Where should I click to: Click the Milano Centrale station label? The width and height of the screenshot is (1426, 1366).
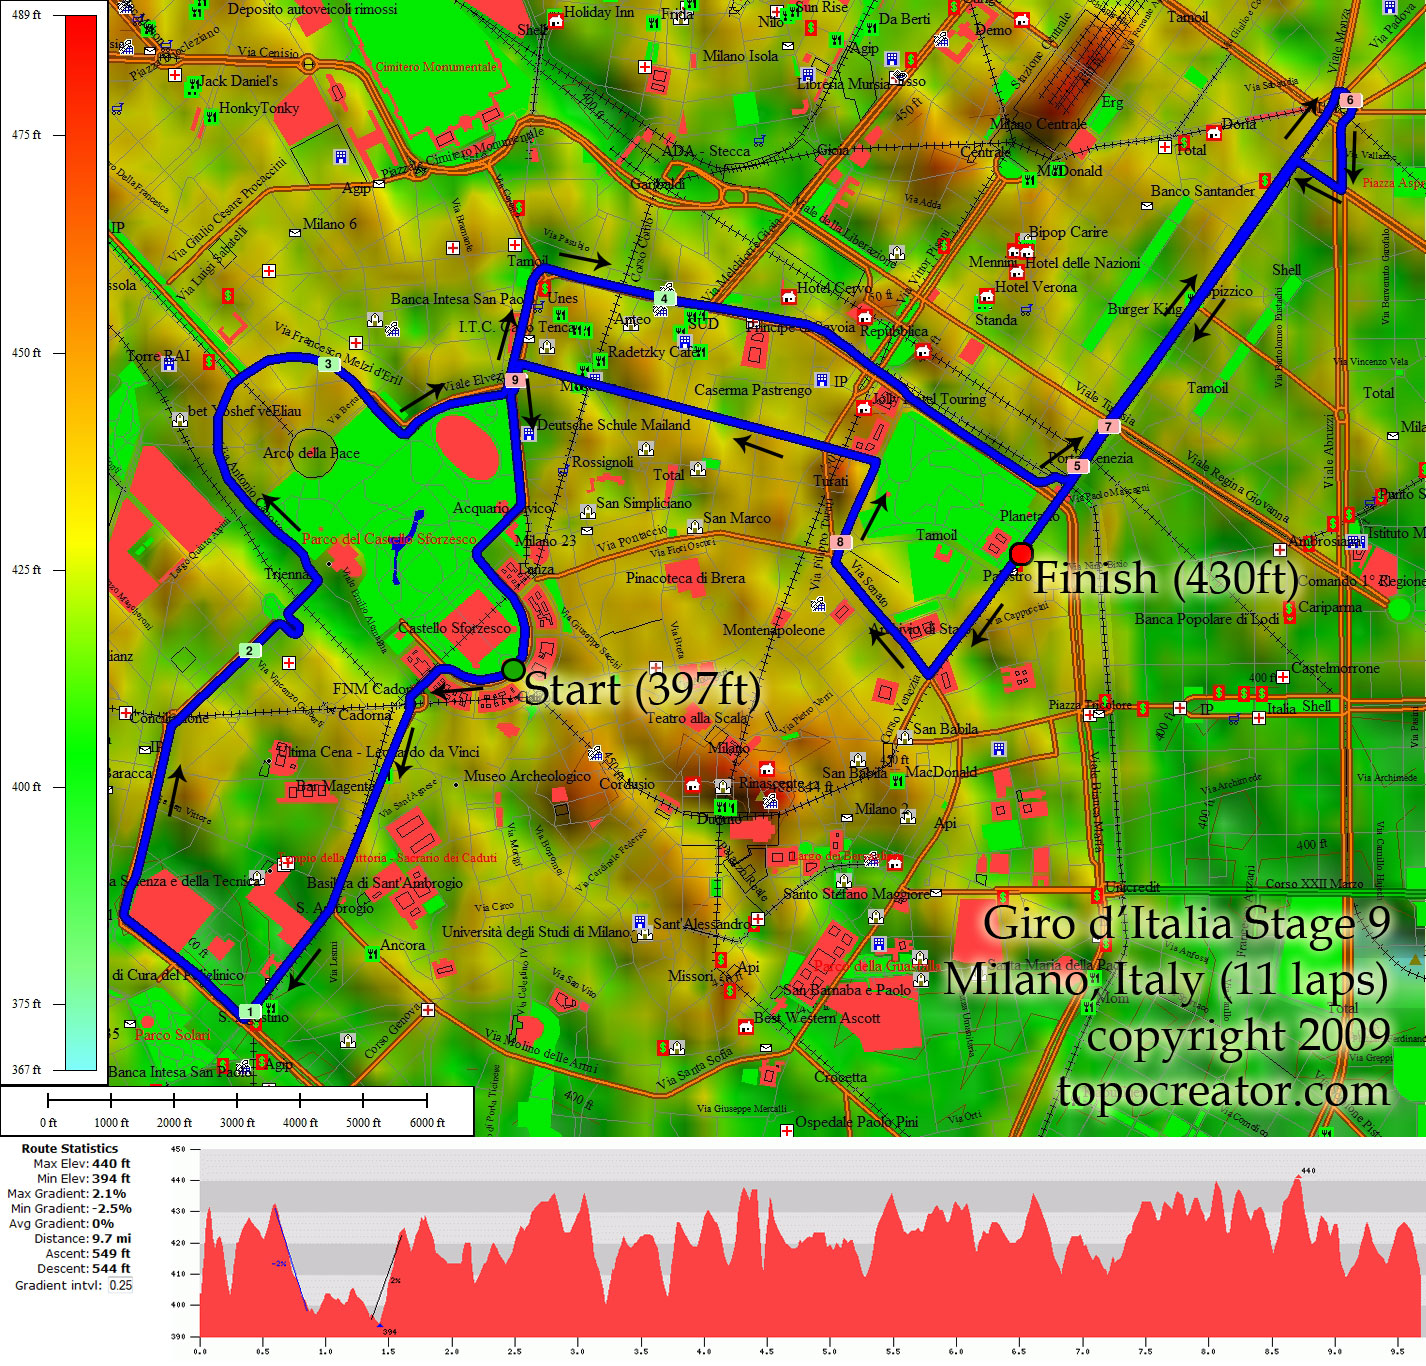pyautogui.click(x=1038, y=125)
